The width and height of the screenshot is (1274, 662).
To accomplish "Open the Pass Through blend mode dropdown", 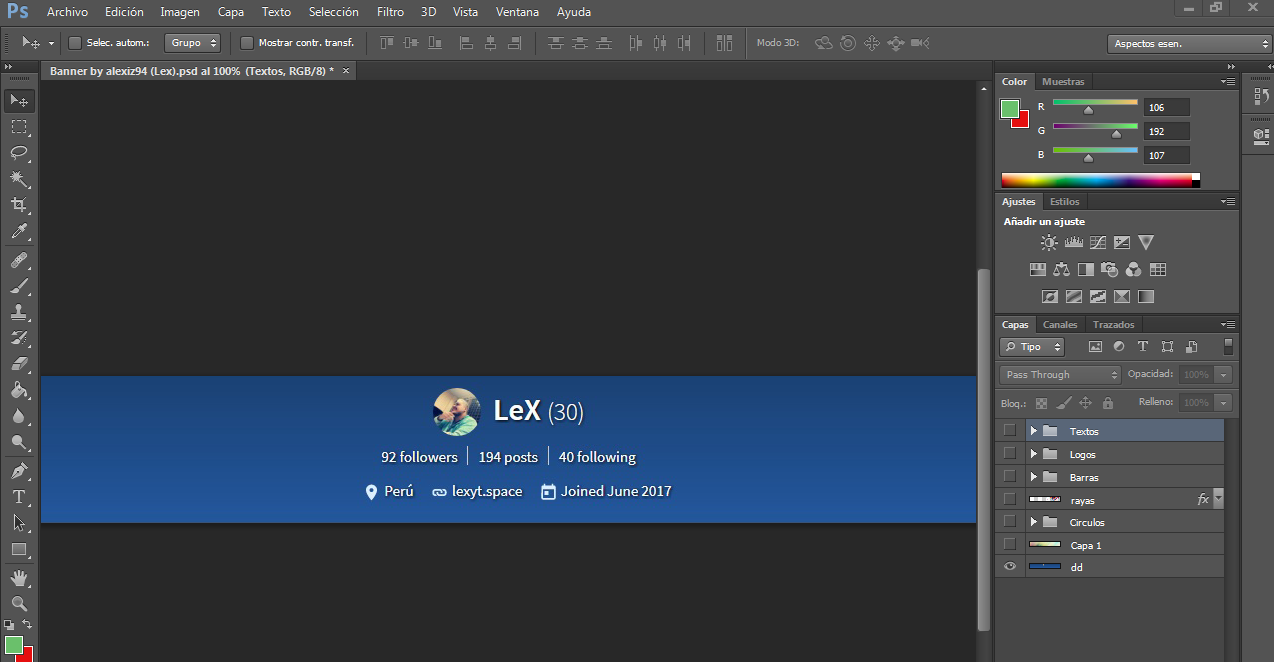I will (1060, 375).
